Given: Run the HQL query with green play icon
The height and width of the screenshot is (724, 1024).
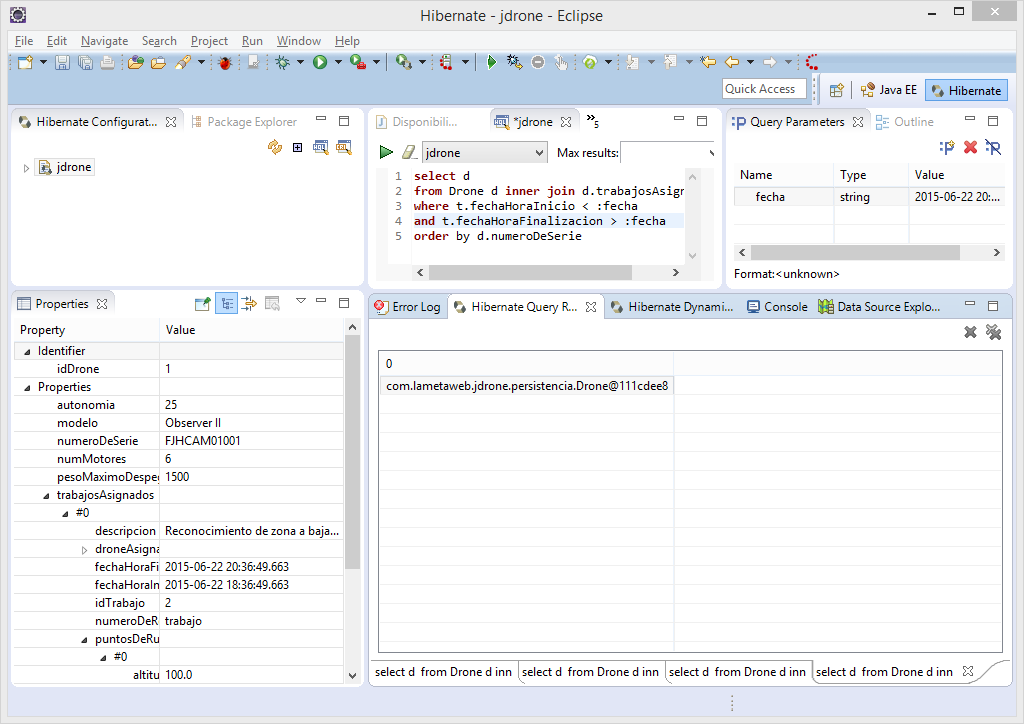Looking at the screenshot, I should (x=386, y=152).
